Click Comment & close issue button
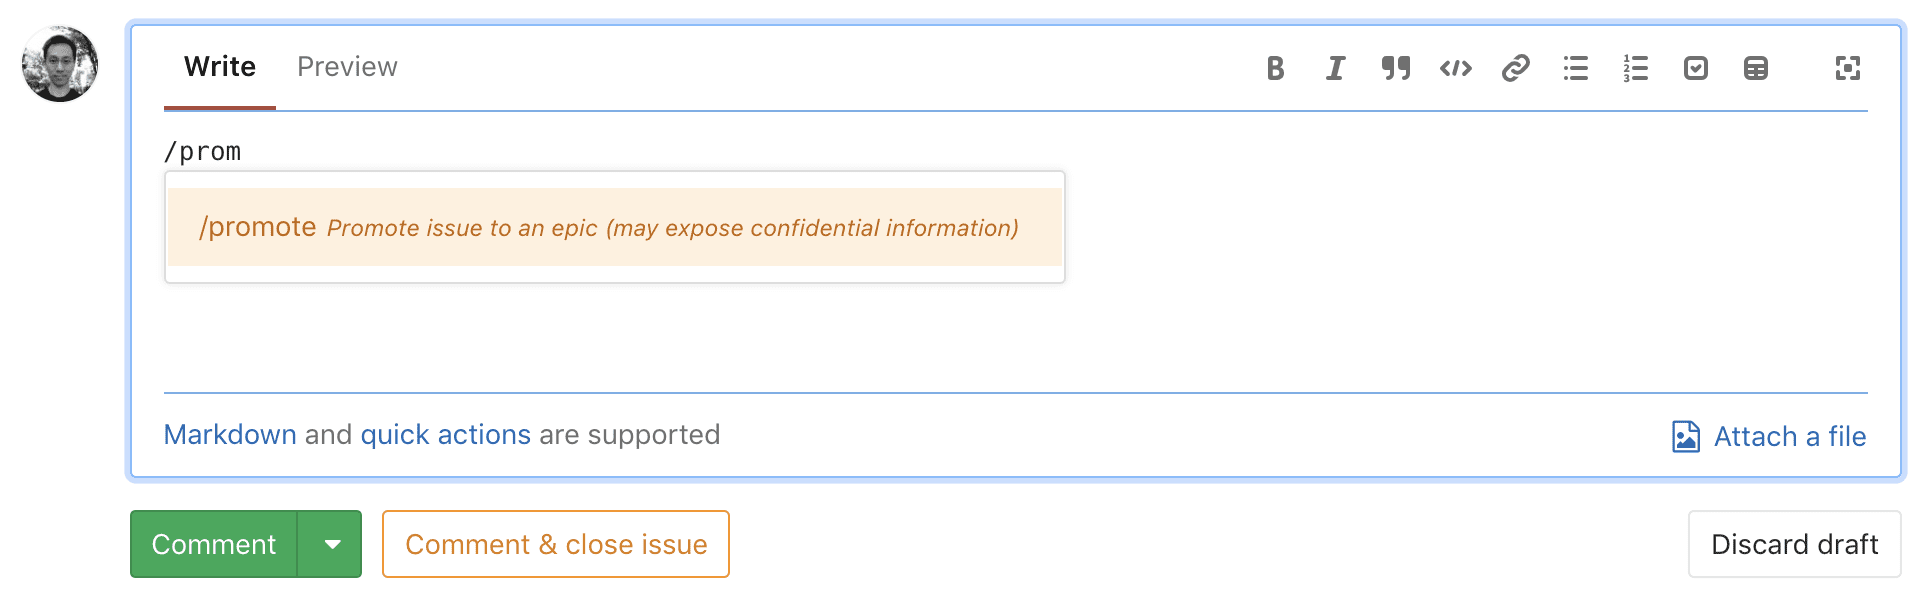This screenshot has width=1926, height=604. click(x=556, y=544)
